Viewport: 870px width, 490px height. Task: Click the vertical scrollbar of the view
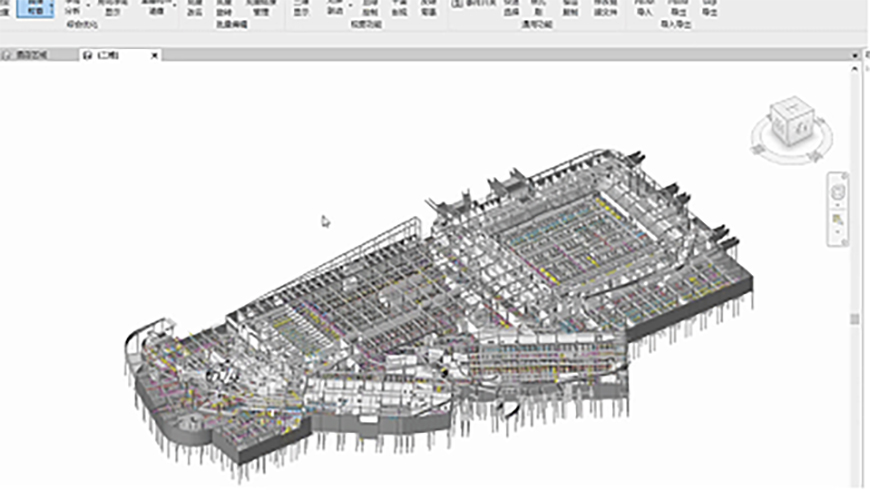pyautogui.click(x=855, y=320)
